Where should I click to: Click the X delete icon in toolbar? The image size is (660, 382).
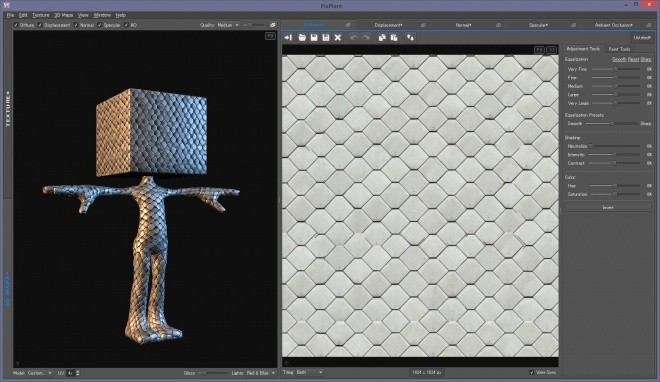(x=338, y=37)
